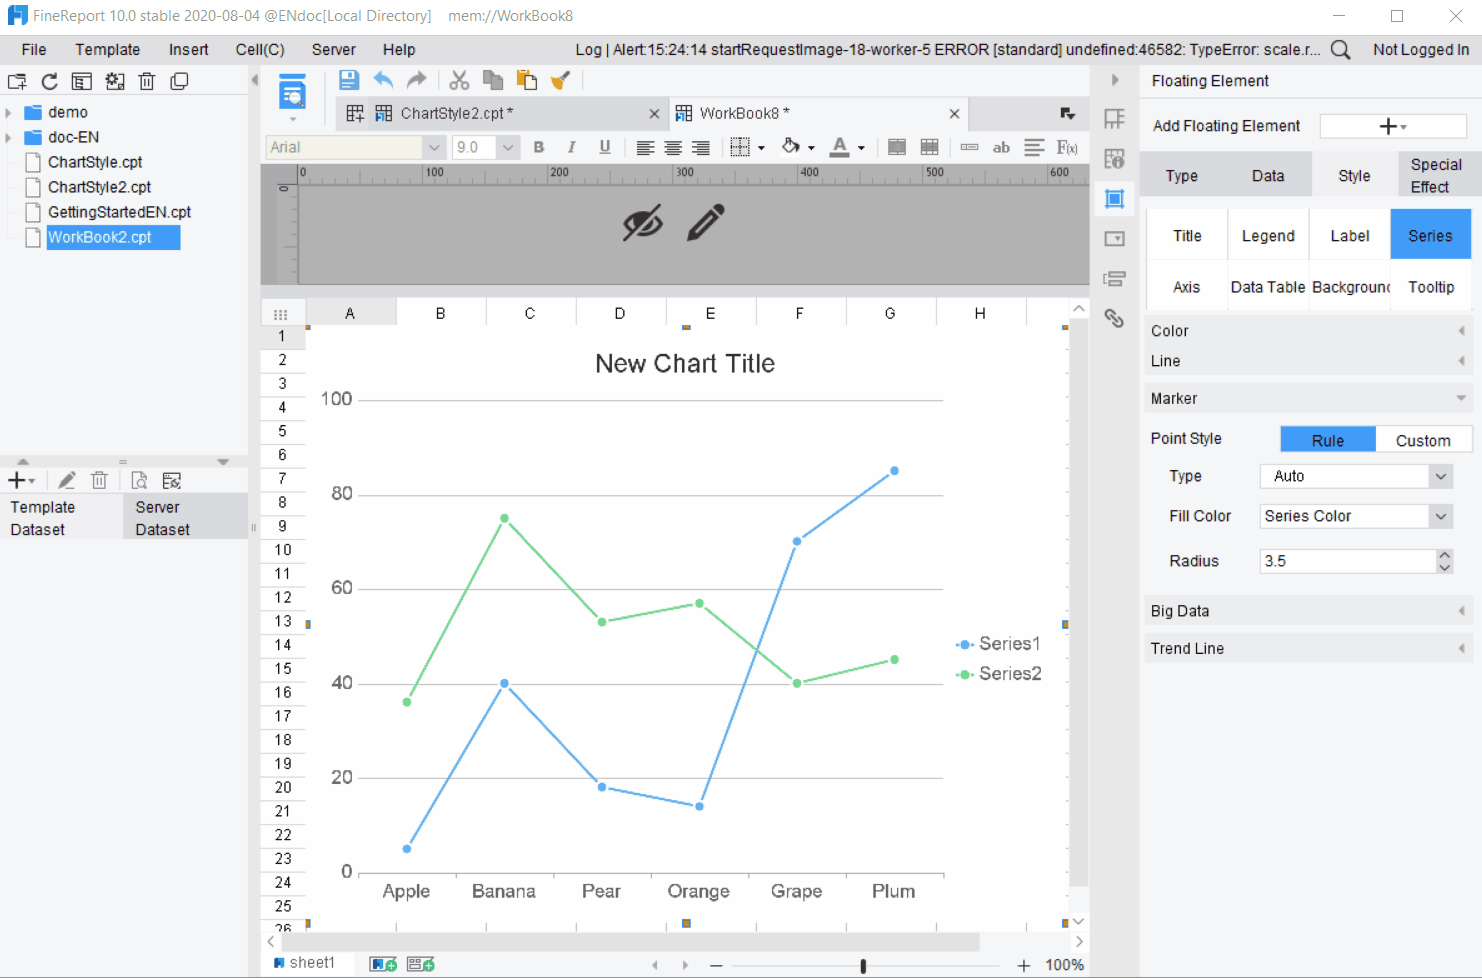Screen dimensions: 1482x978
Task: Open the floating element panel icon in sidebar
Action: tap(1114, 199)
